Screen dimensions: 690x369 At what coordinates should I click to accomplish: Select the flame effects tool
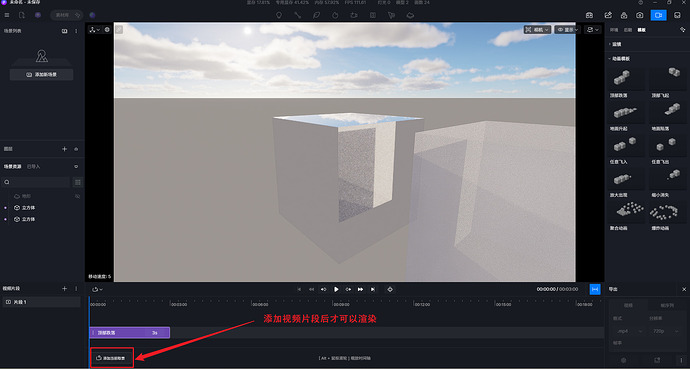click(x=335, y=15)
